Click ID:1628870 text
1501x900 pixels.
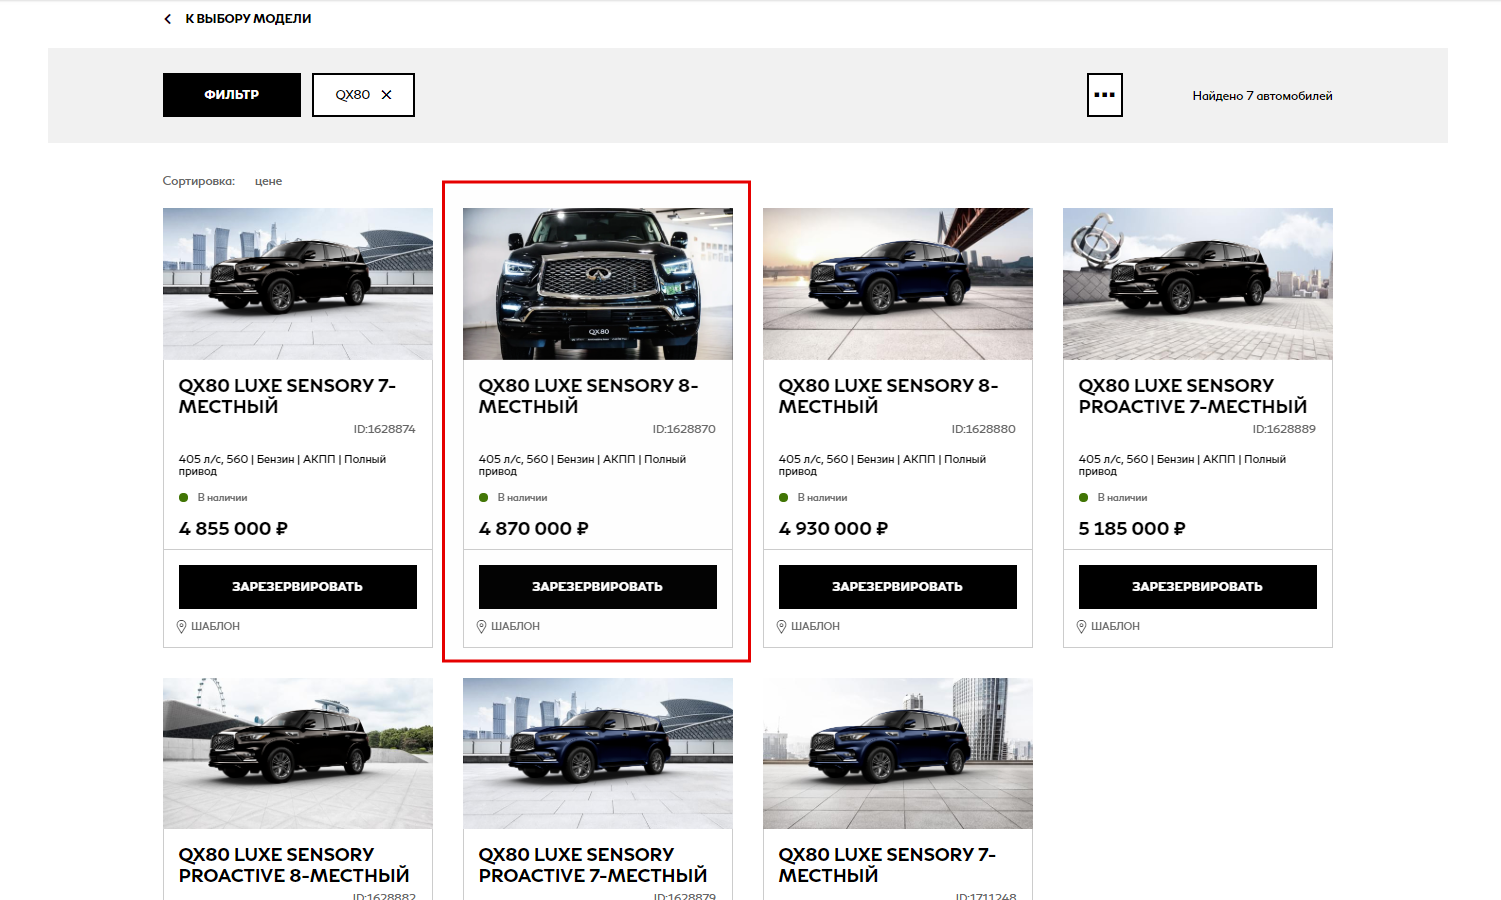[x=684, y=429]
